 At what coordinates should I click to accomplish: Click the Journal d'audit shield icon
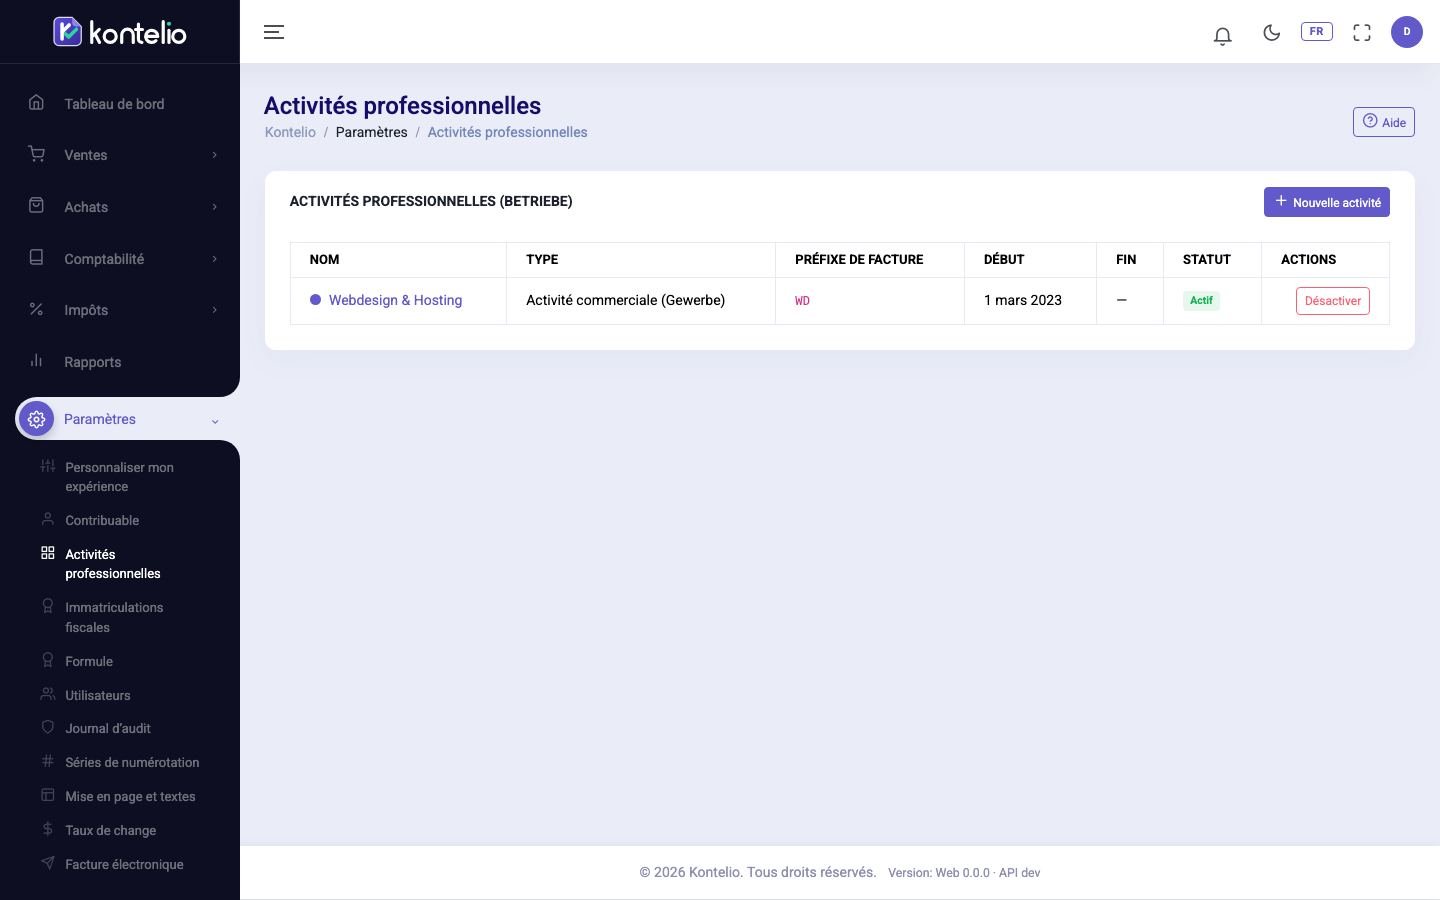tap(47, 727)
